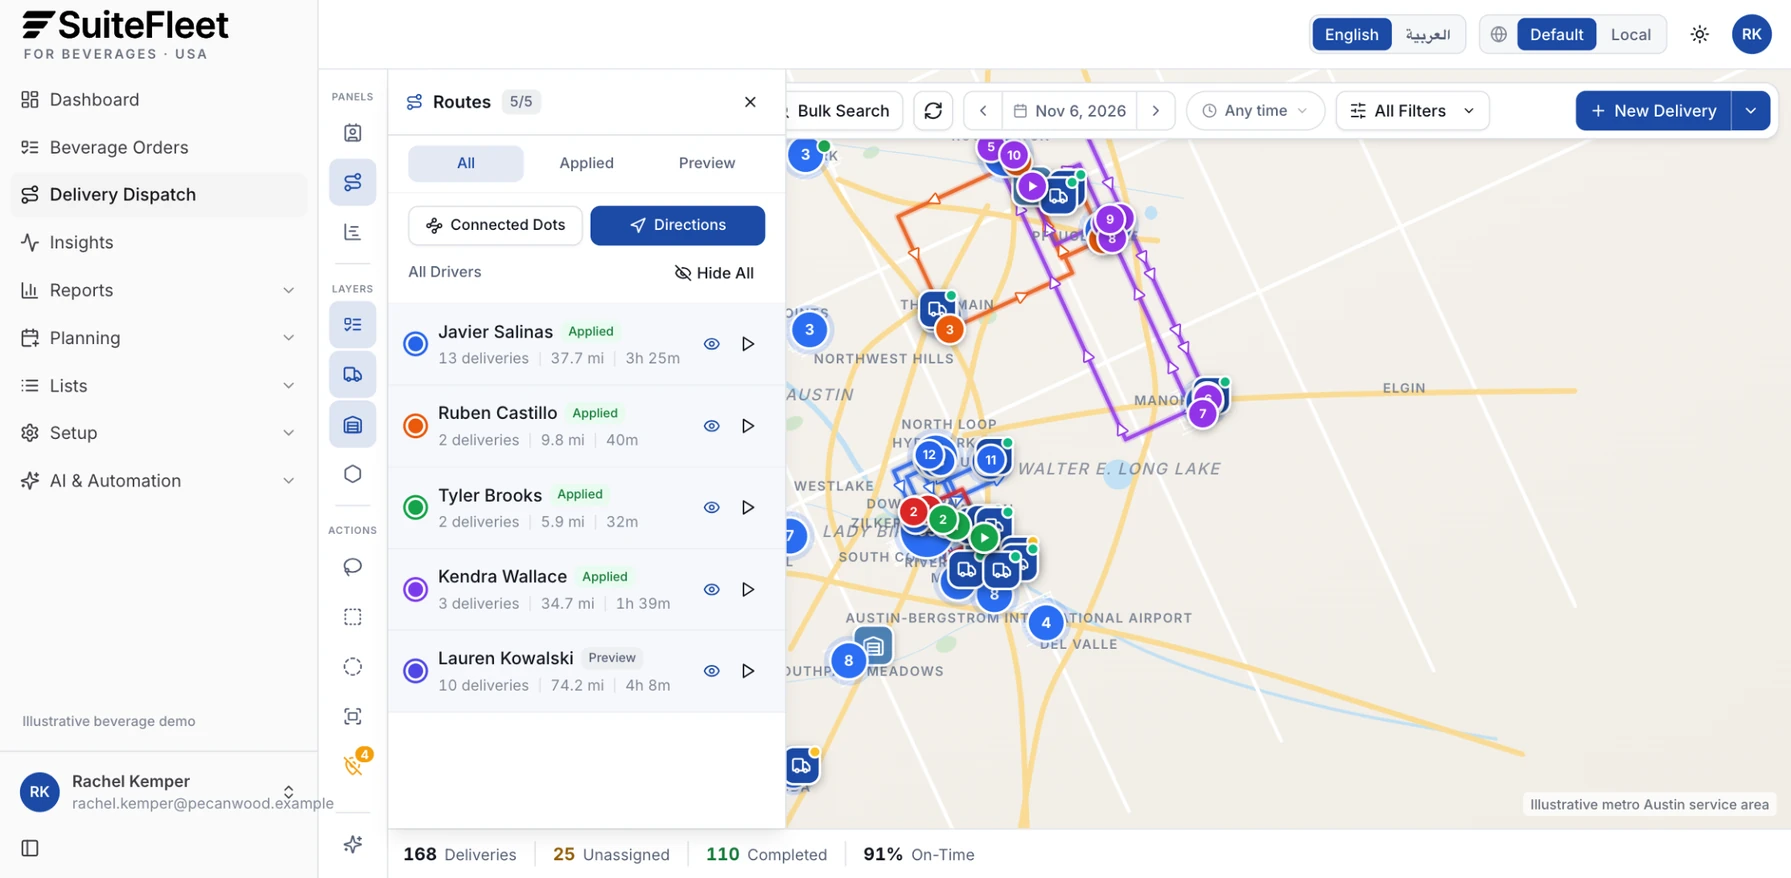This screenshot has height=878, width=1791.
Task: Toggle visibility of Lauren Kowalski route
Action: [x=711, y=671]
